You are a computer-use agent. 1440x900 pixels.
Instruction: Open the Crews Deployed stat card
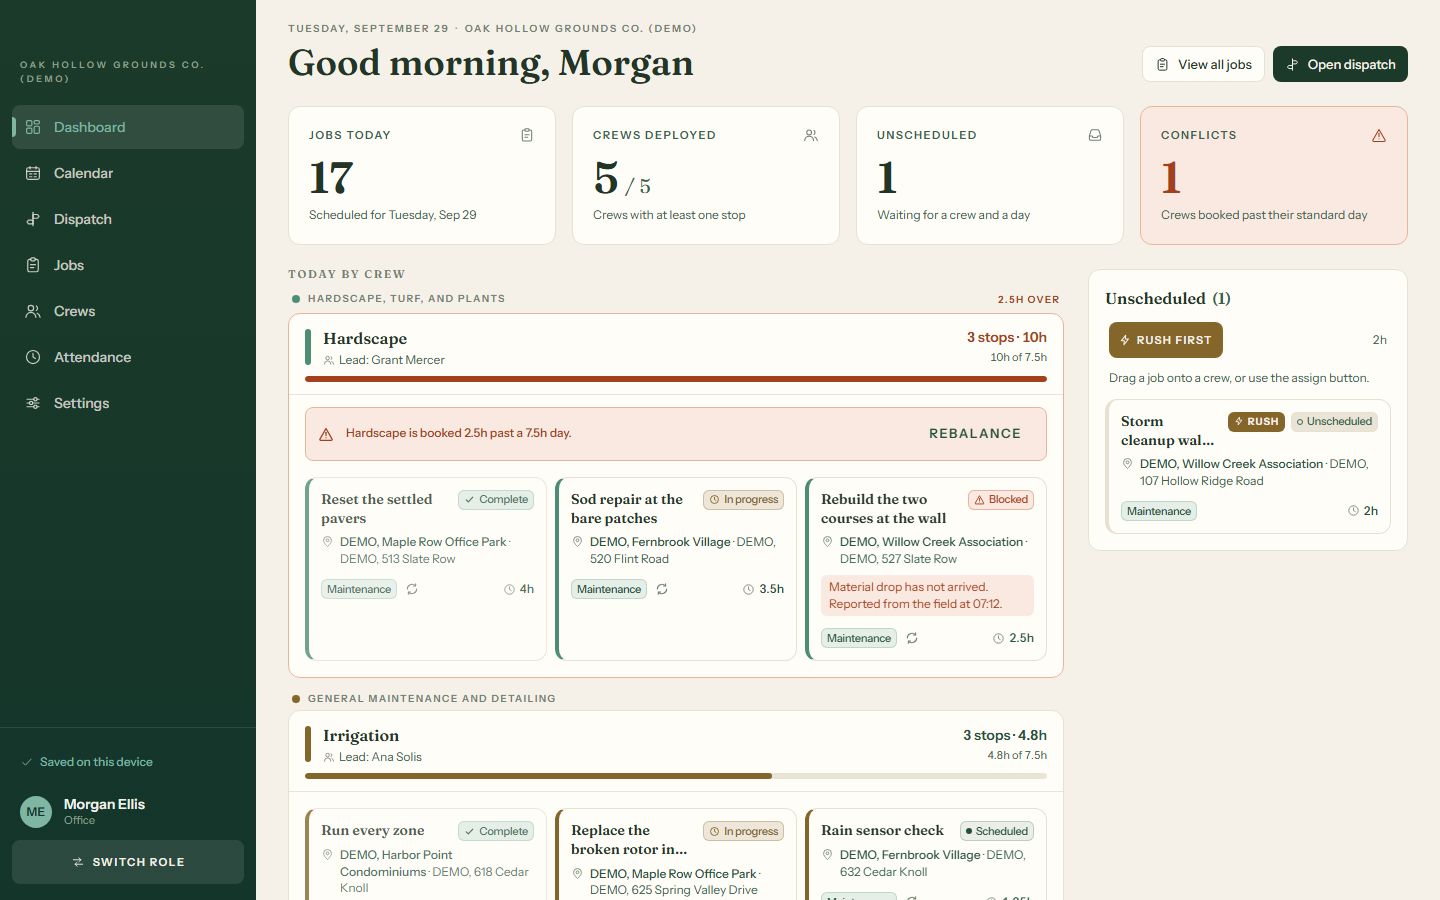pos(706,175)
